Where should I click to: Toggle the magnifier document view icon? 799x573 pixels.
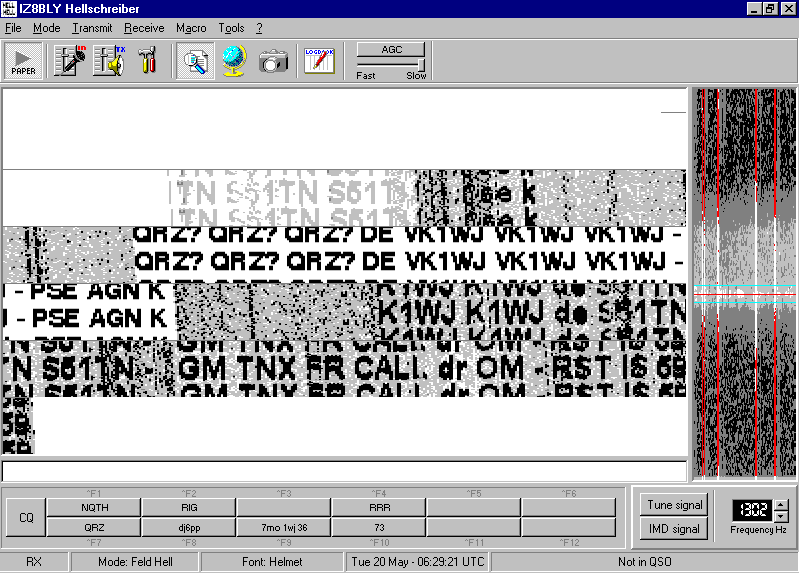(x=195, y=61)
